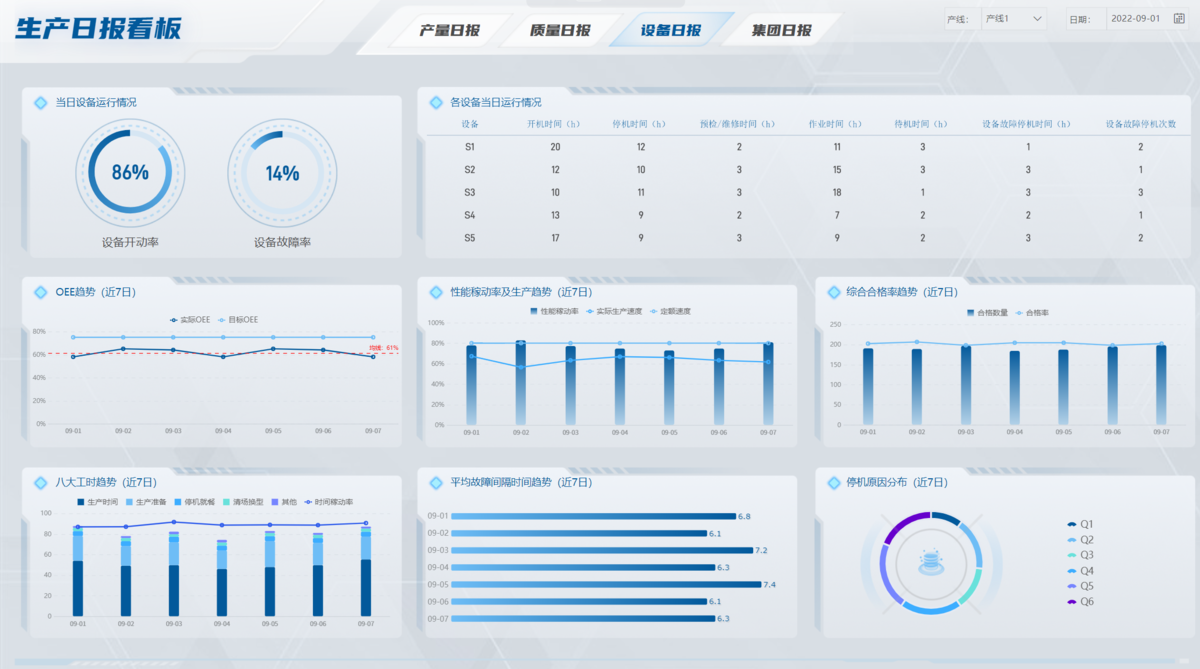The width and height of the screenshot is (1200, 669).
Task: Click center database icon in donut chart
Action: pos(931,562)
